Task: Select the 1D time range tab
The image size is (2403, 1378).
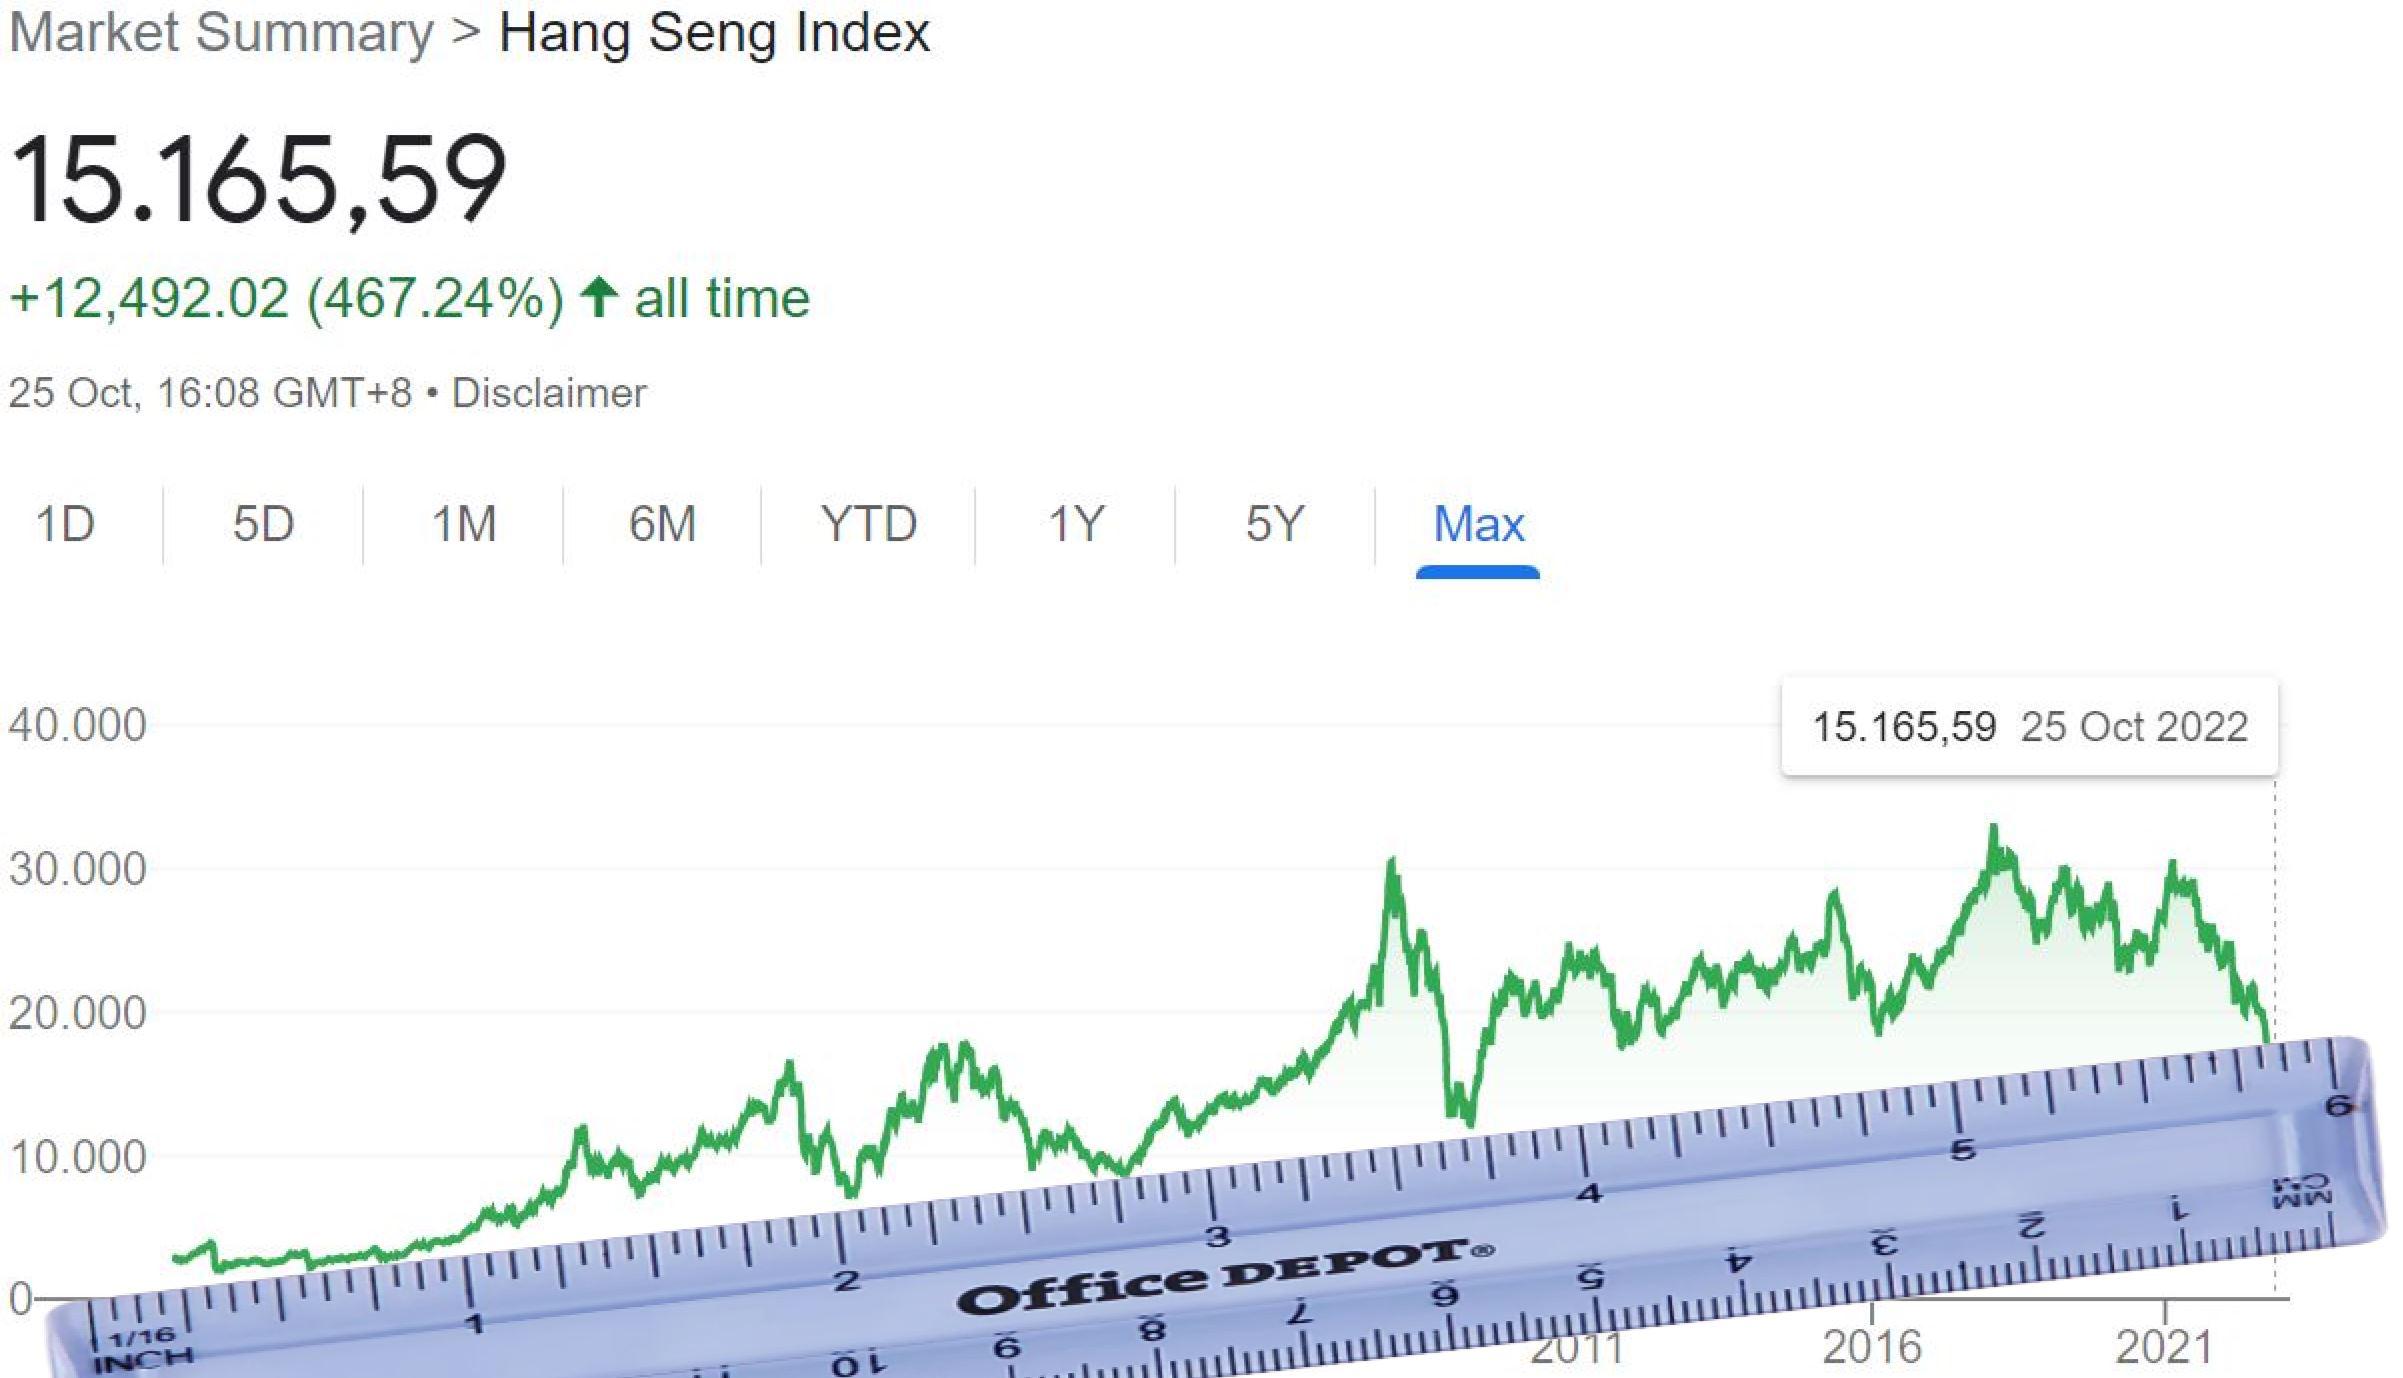Action: (x=65, y=524)
